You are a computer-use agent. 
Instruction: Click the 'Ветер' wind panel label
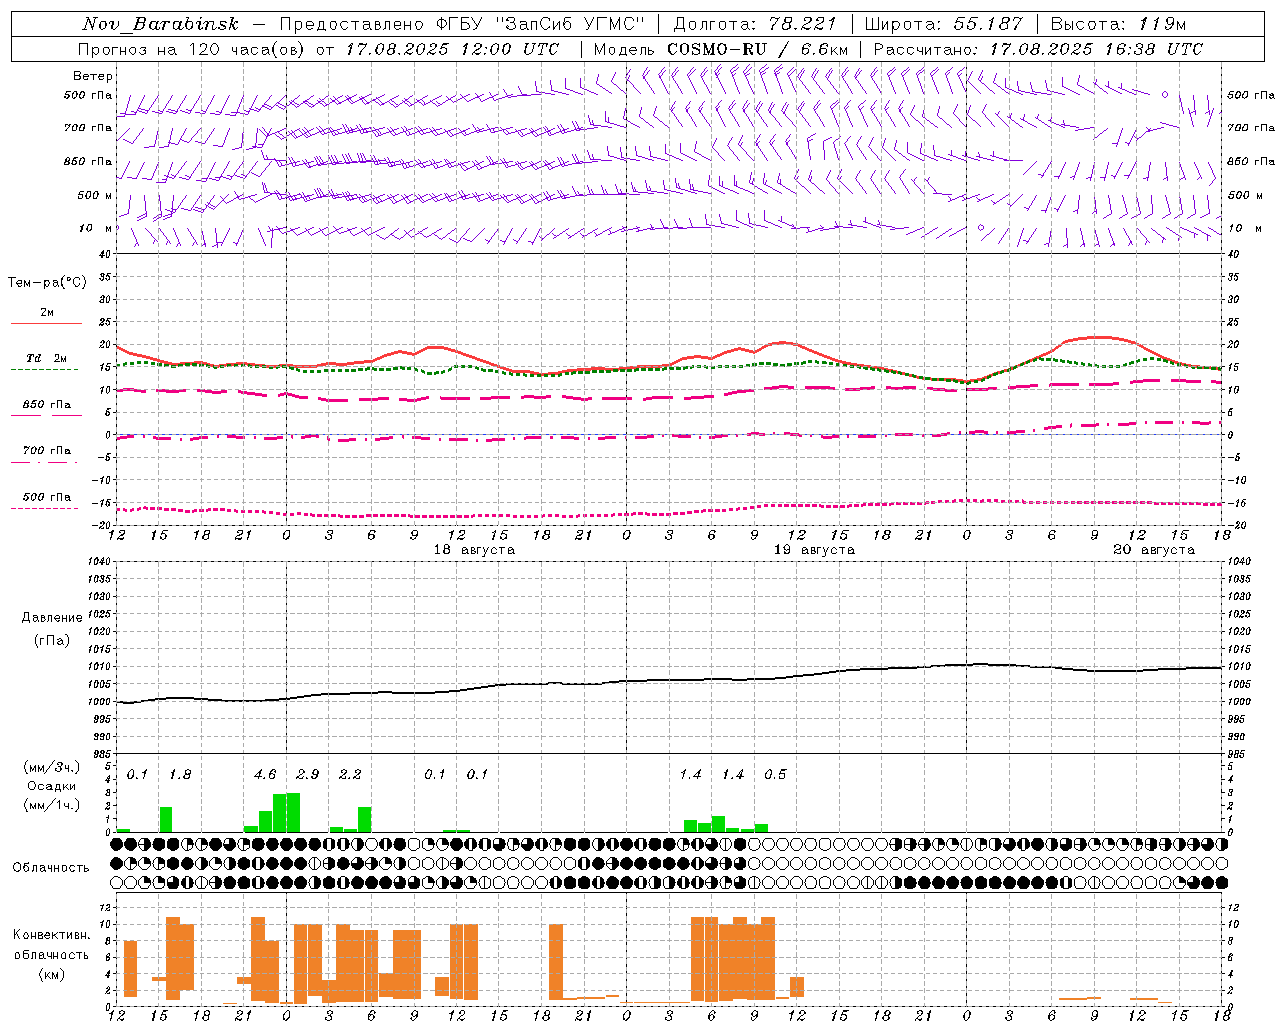pos(93,76)
